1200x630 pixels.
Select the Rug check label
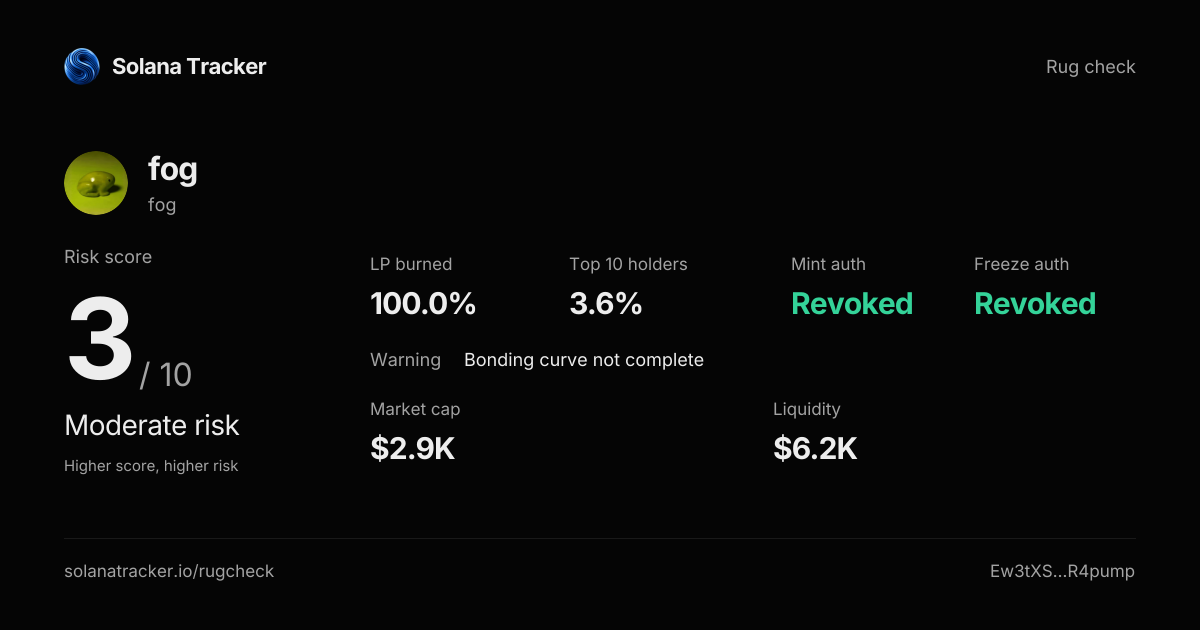tap(1091, 67)
